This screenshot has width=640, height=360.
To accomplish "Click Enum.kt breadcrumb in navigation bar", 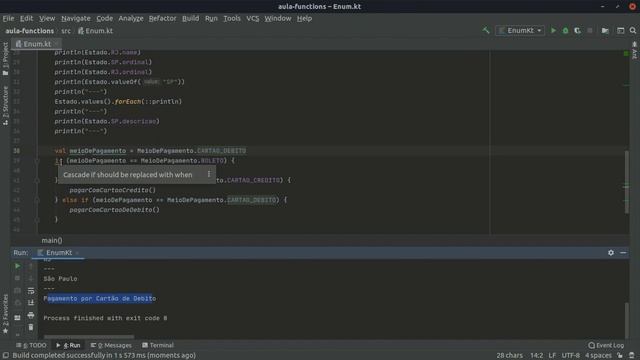I will 95,31.
